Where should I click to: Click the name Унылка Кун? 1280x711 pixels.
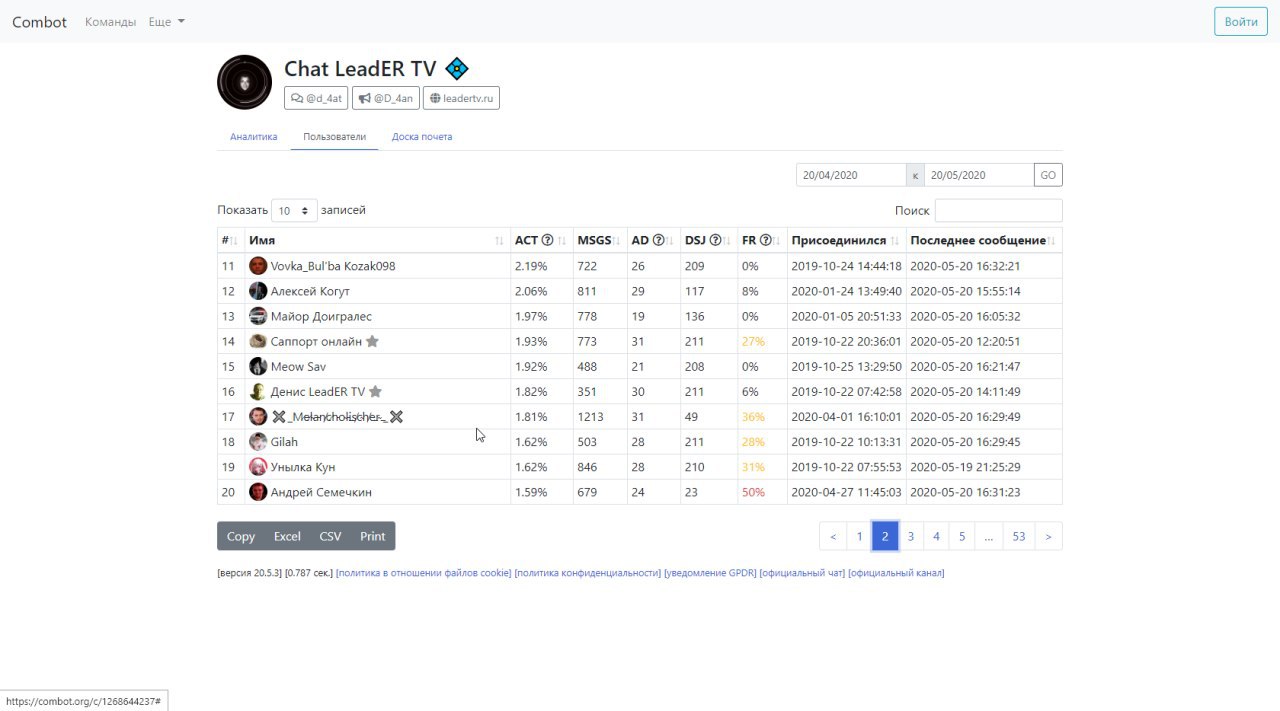pyautogui.click(x=303, y=467)
